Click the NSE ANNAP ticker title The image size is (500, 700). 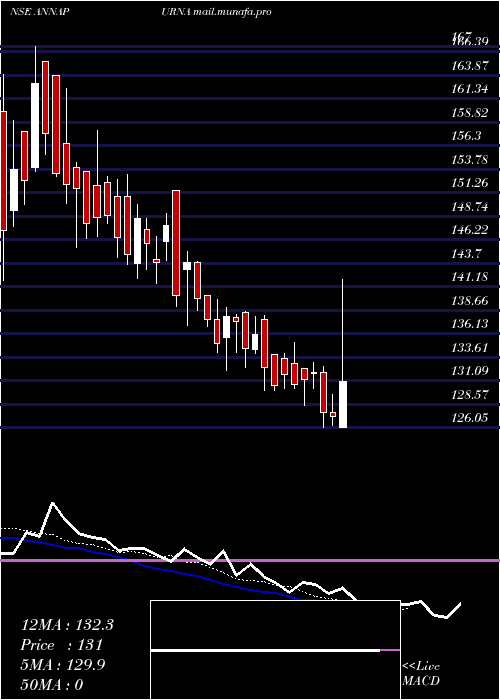[39, 12]
